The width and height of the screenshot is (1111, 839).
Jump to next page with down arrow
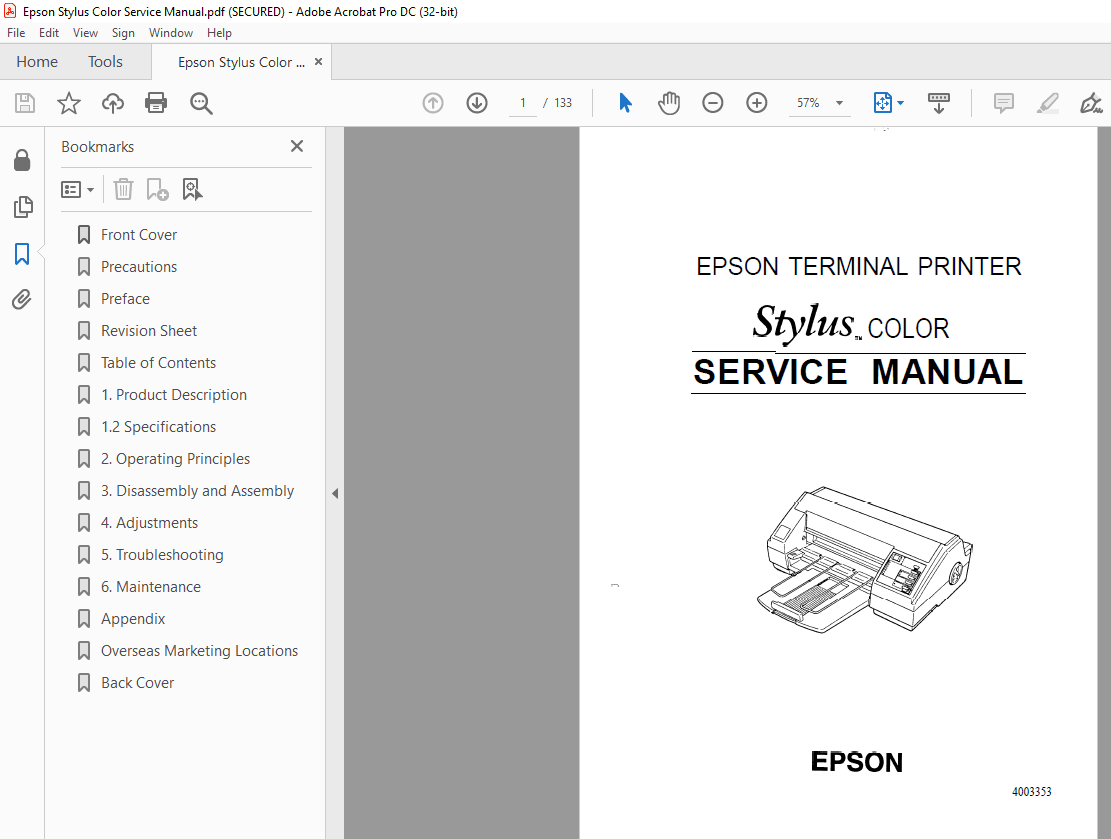point(477,102)
